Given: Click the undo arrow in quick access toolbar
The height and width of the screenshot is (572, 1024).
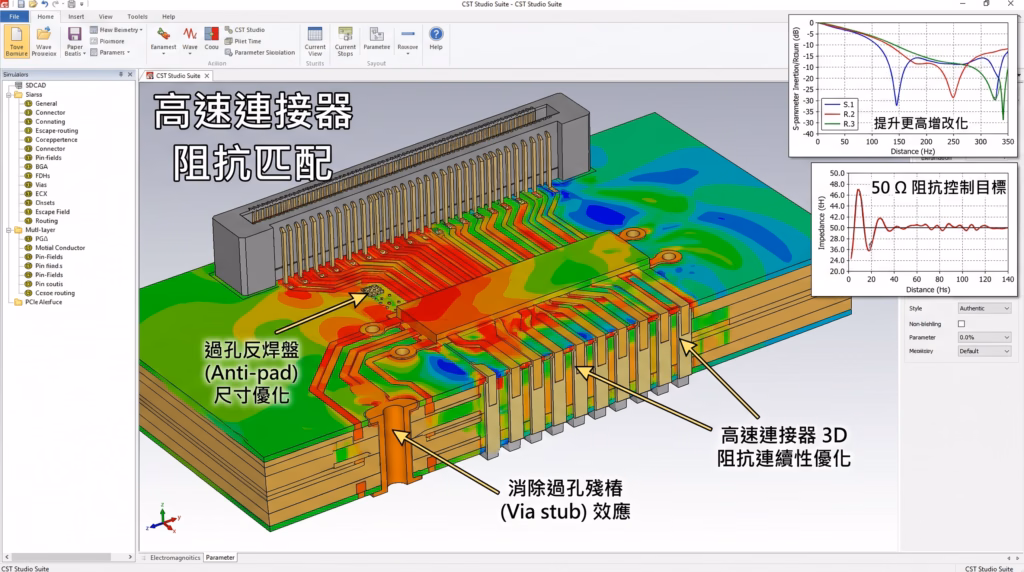Looking at the screenshot, I should point(44,4).
